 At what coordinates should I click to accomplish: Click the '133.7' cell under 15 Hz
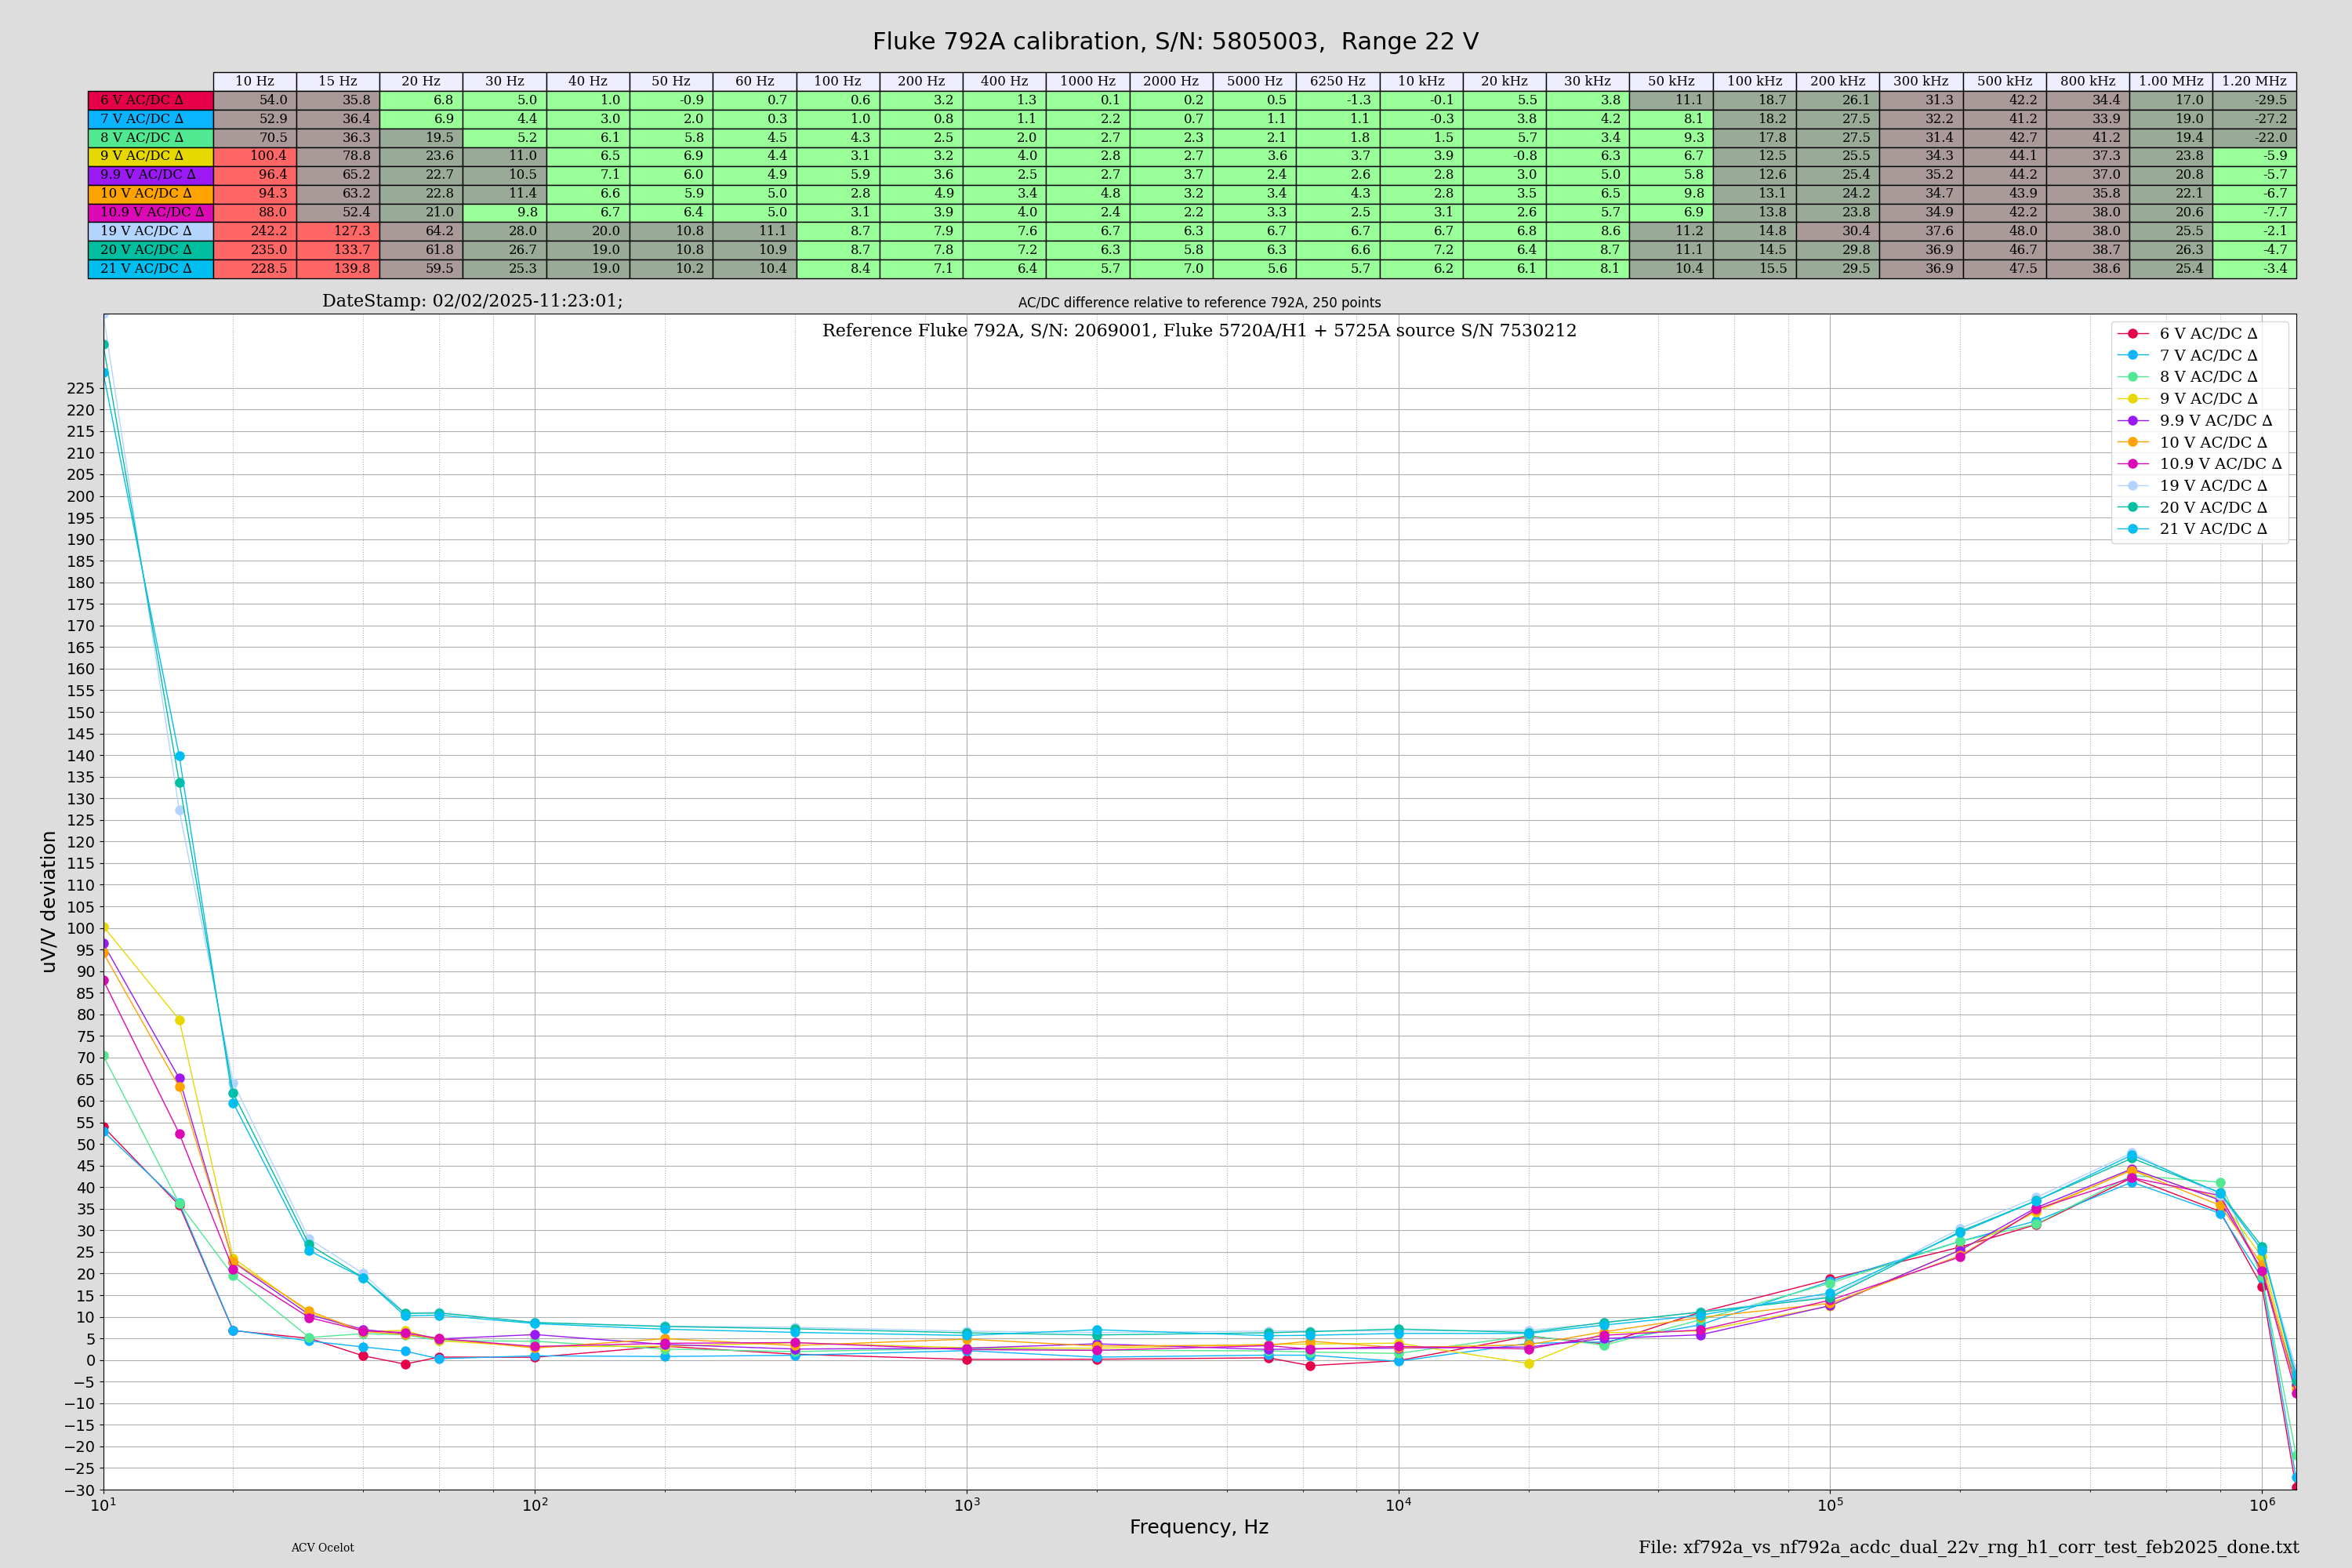click(338, 250)
